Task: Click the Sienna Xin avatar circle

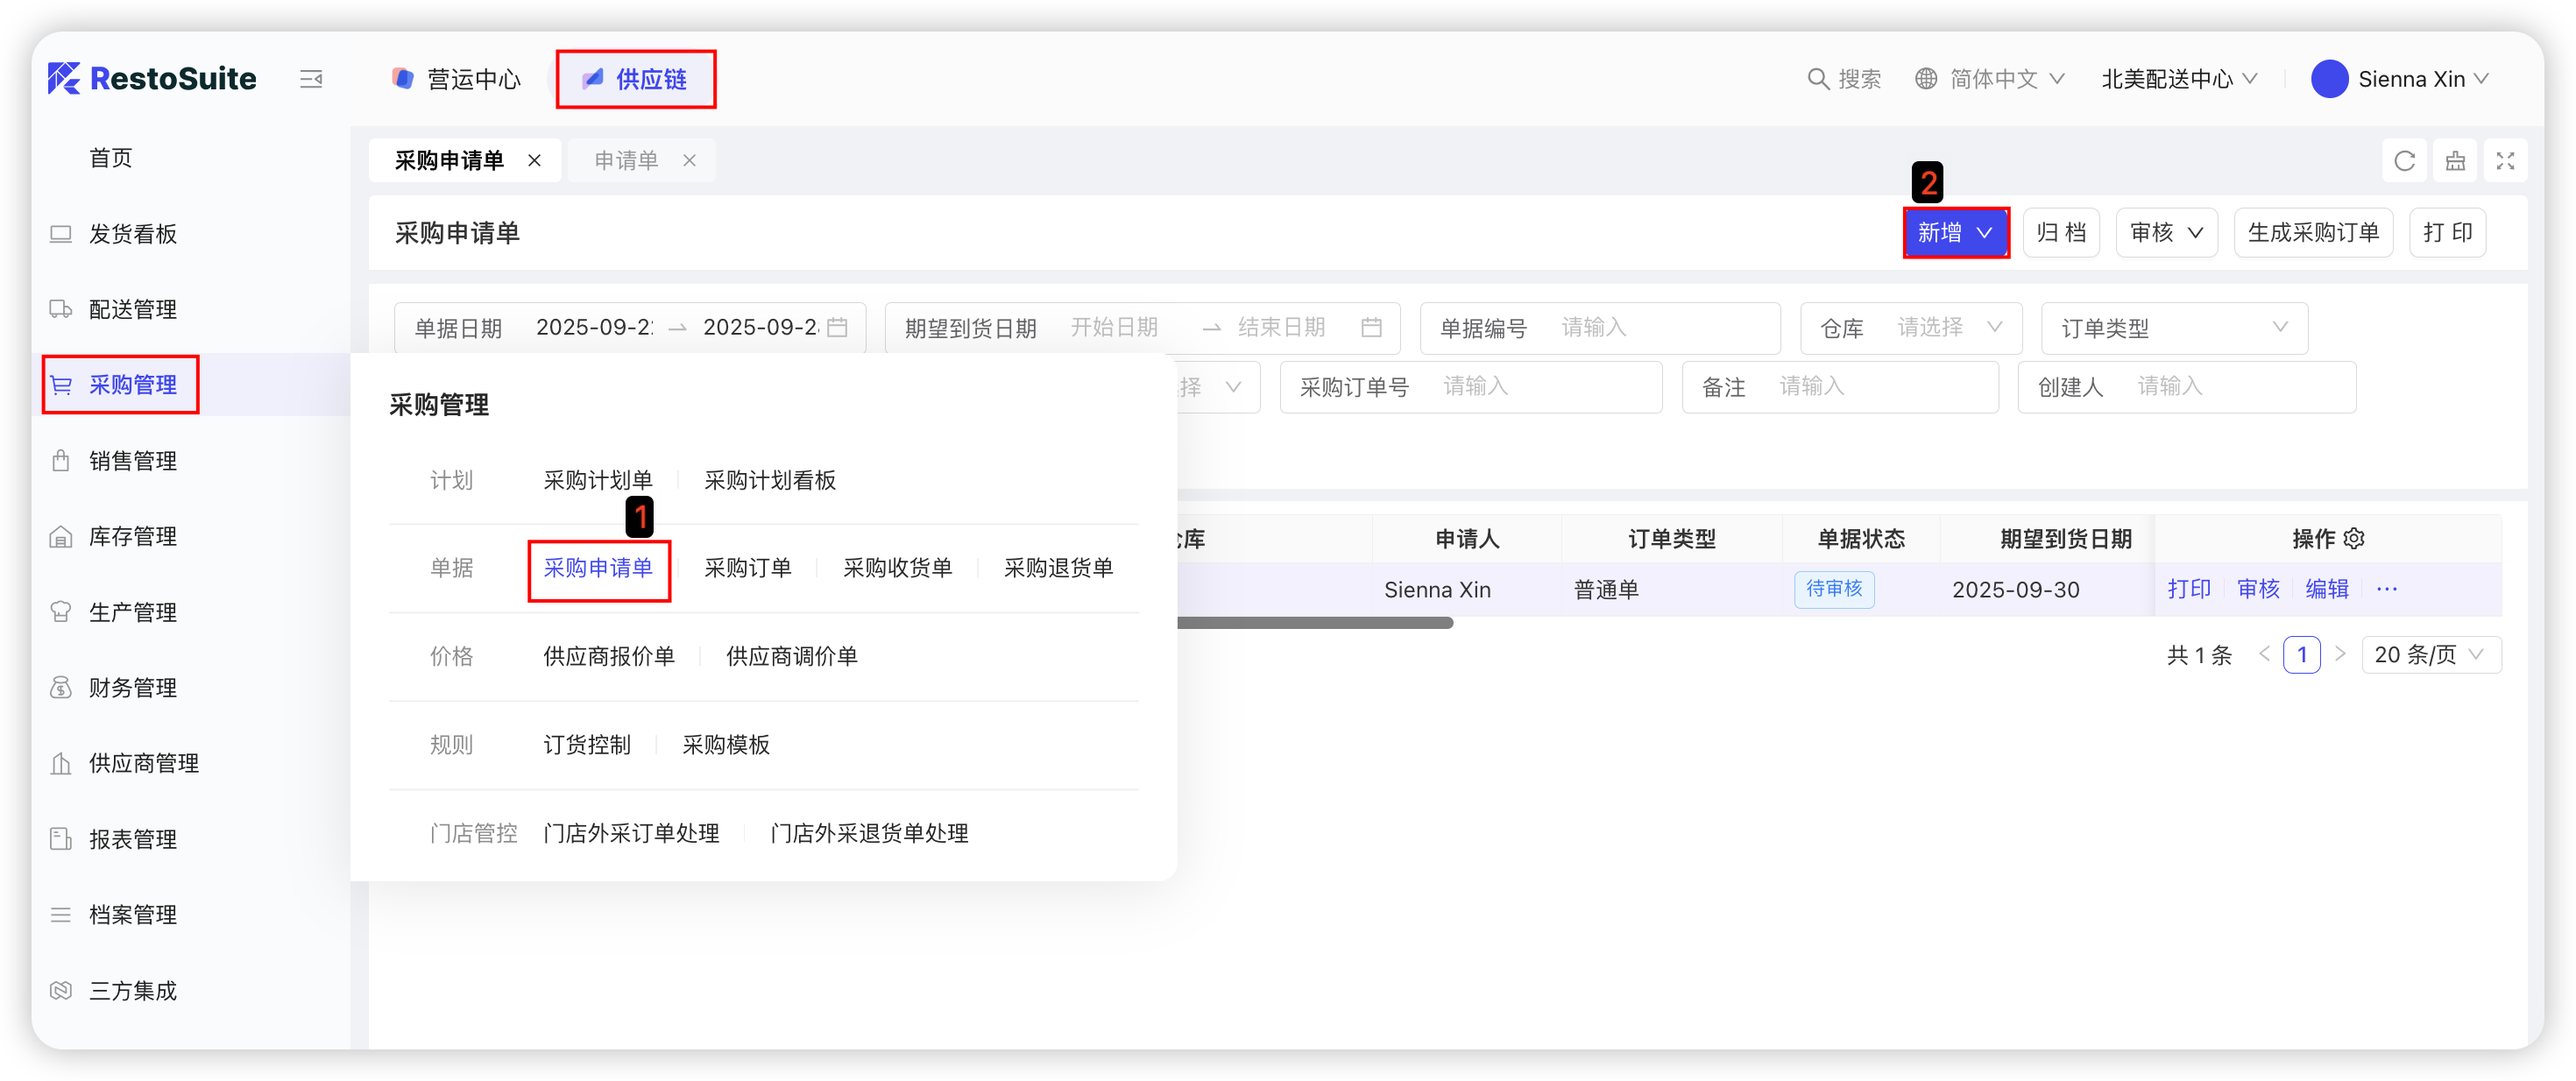Action: coord(2329,79)
